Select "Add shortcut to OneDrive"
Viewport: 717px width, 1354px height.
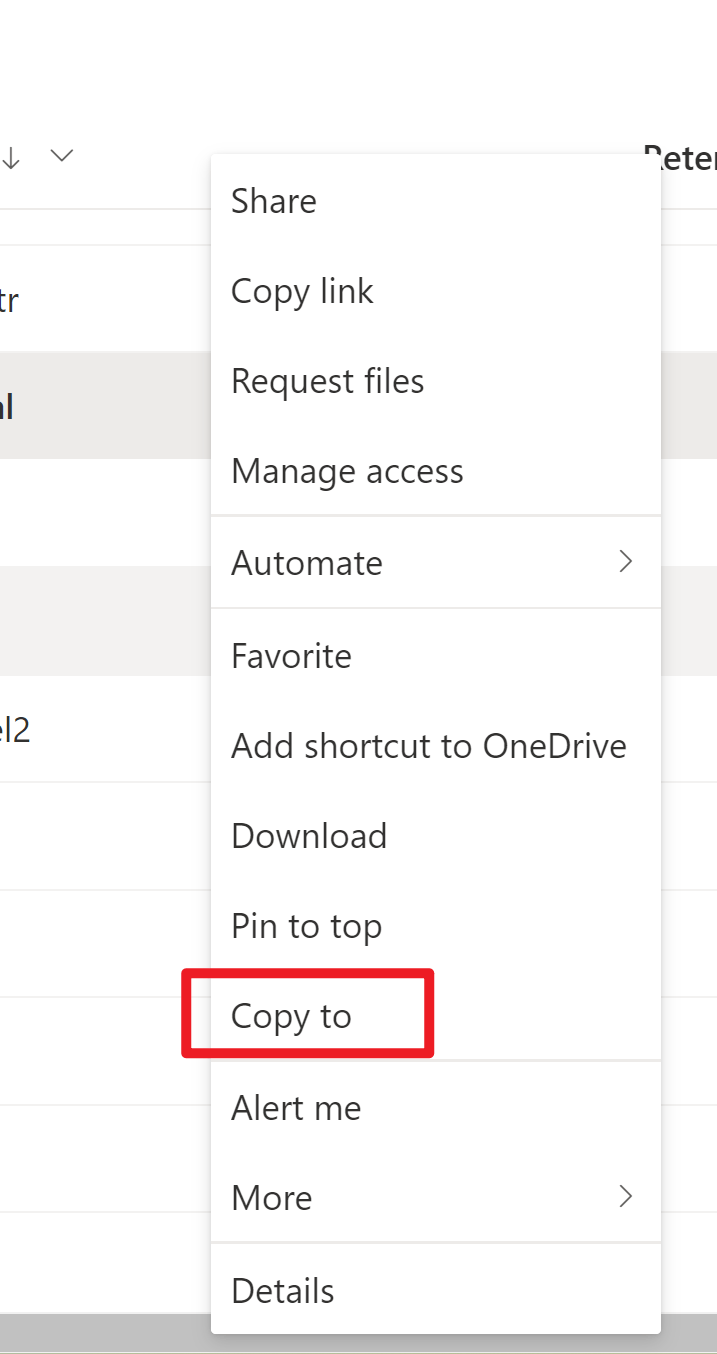tap(428, 745)
